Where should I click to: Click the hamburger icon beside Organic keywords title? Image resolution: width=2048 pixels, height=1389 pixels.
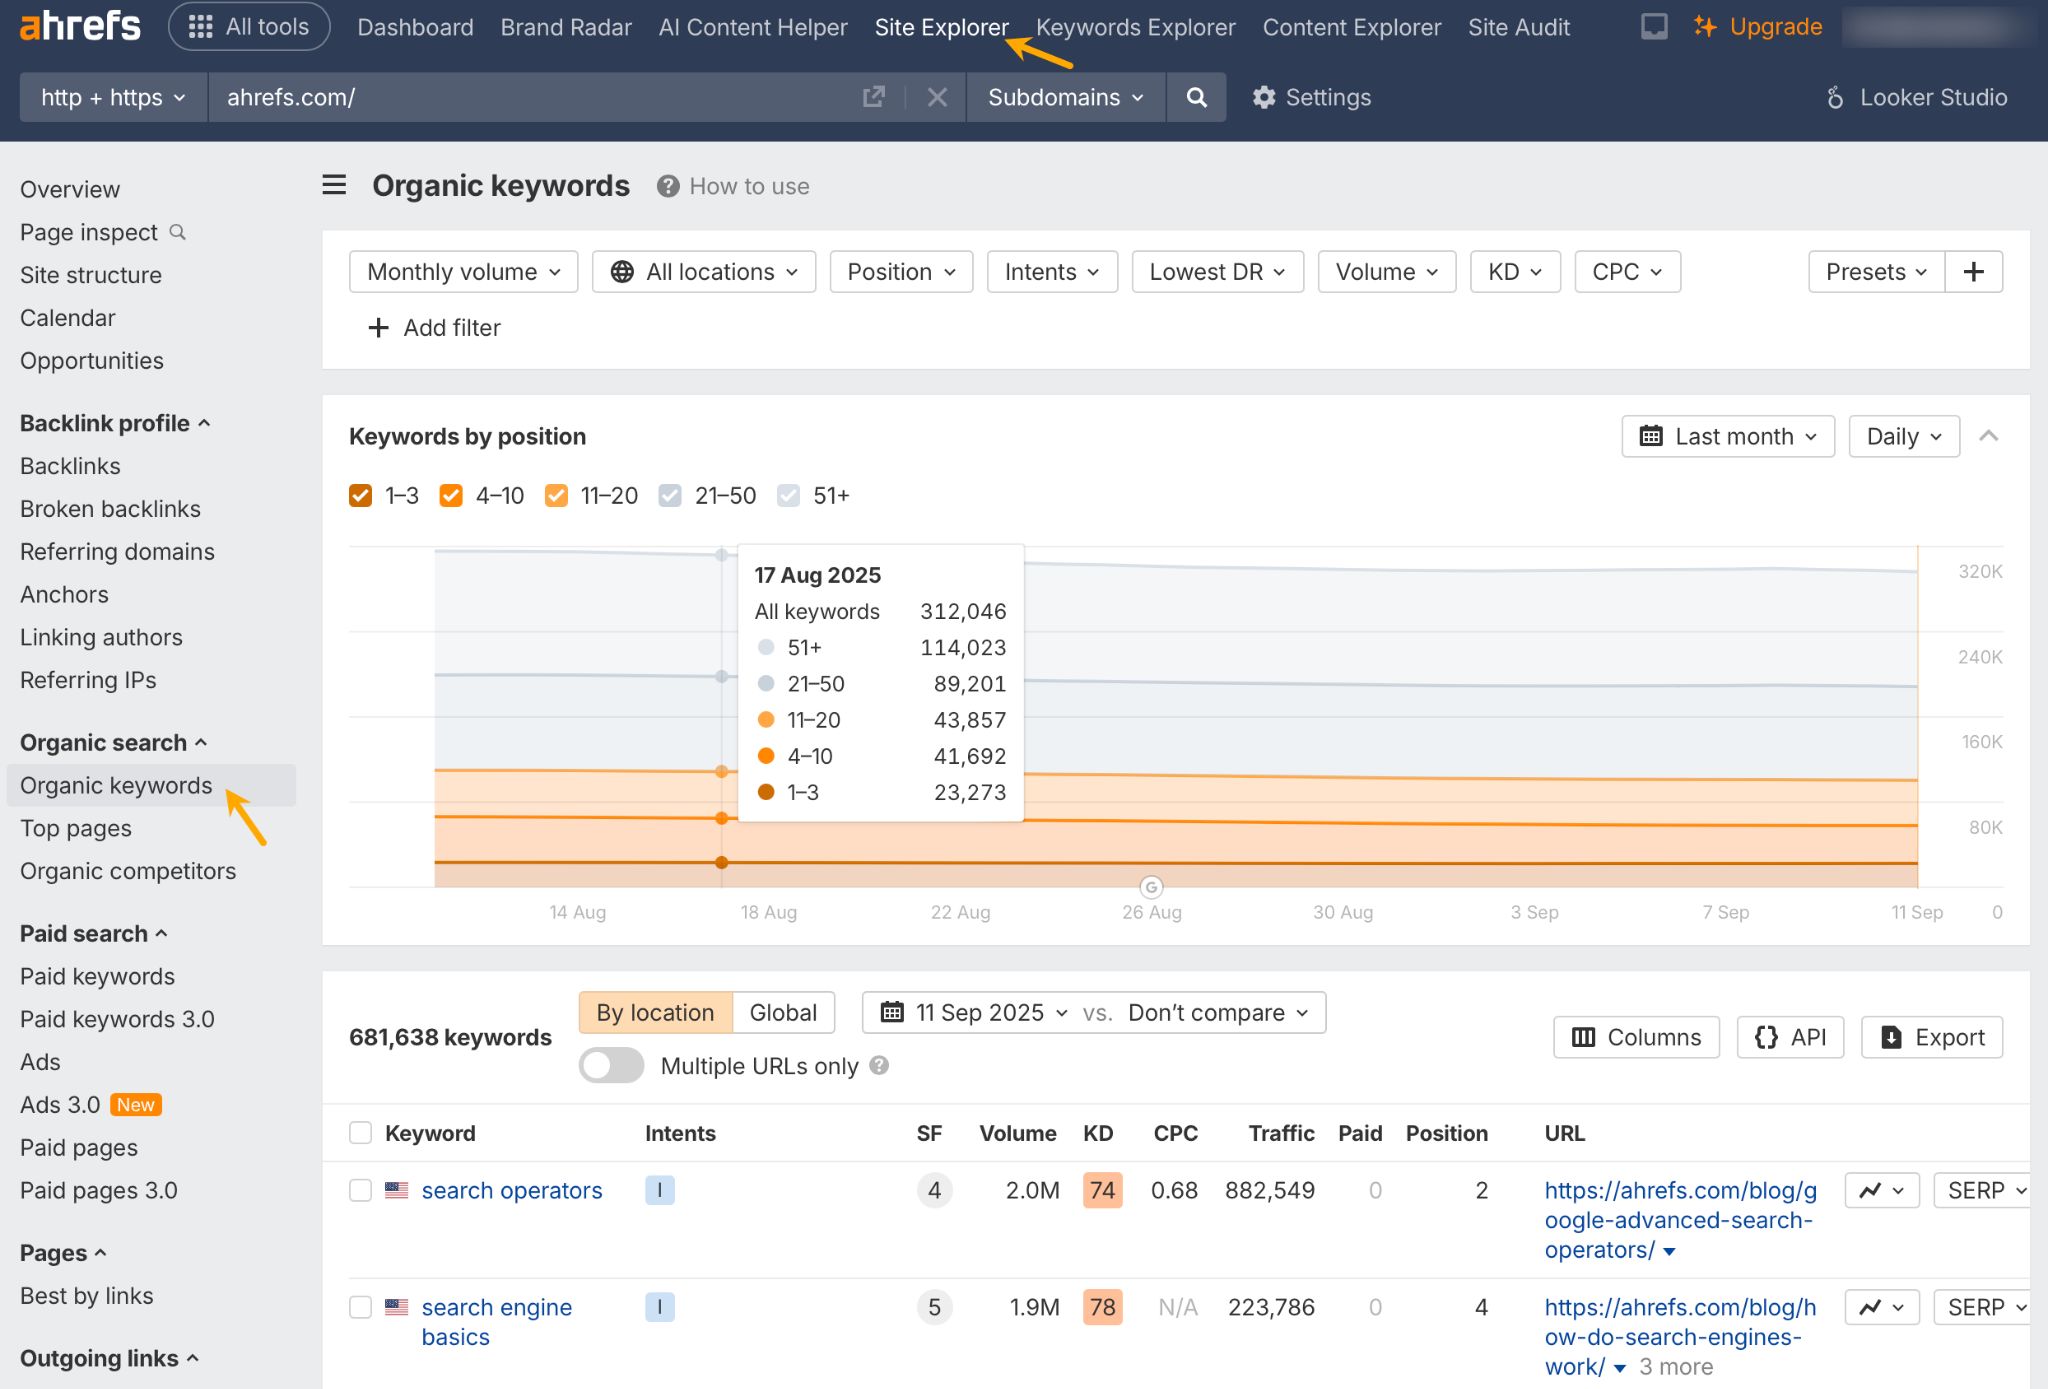click(x=334, y=185)
